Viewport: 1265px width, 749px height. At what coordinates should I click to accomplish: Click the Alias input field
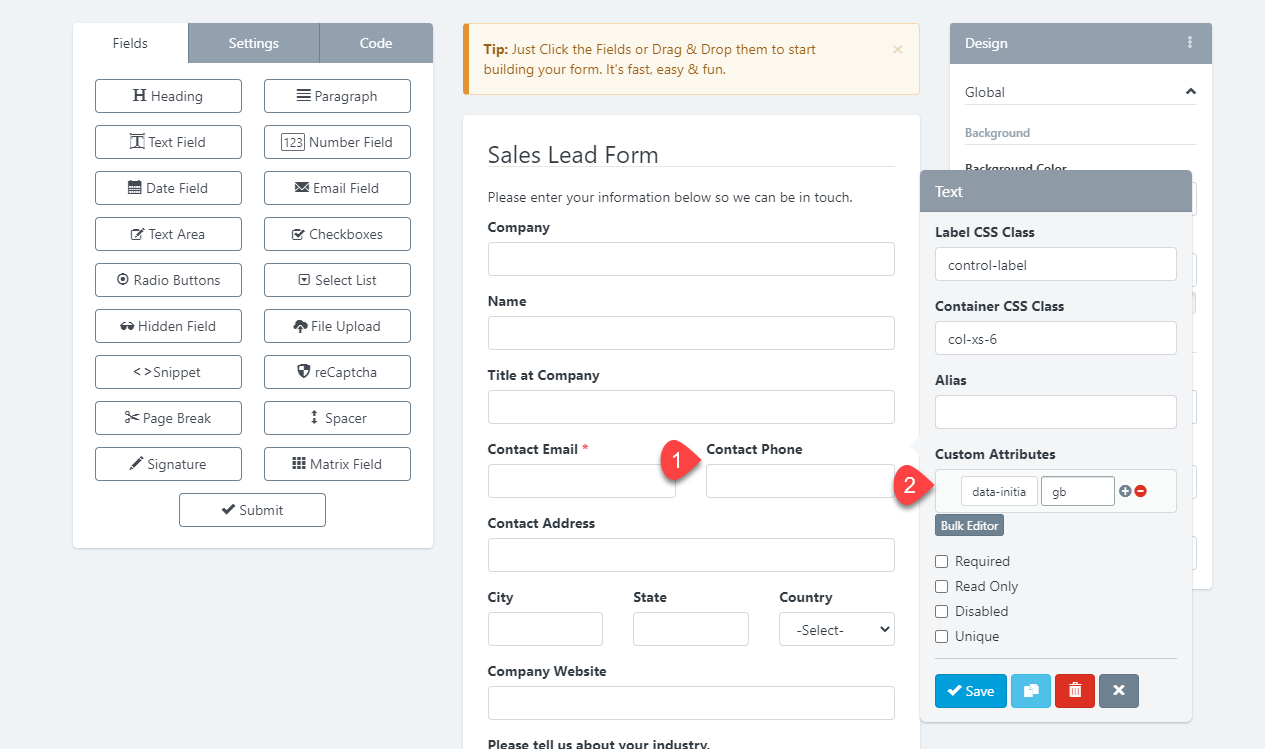point(1055,412)
